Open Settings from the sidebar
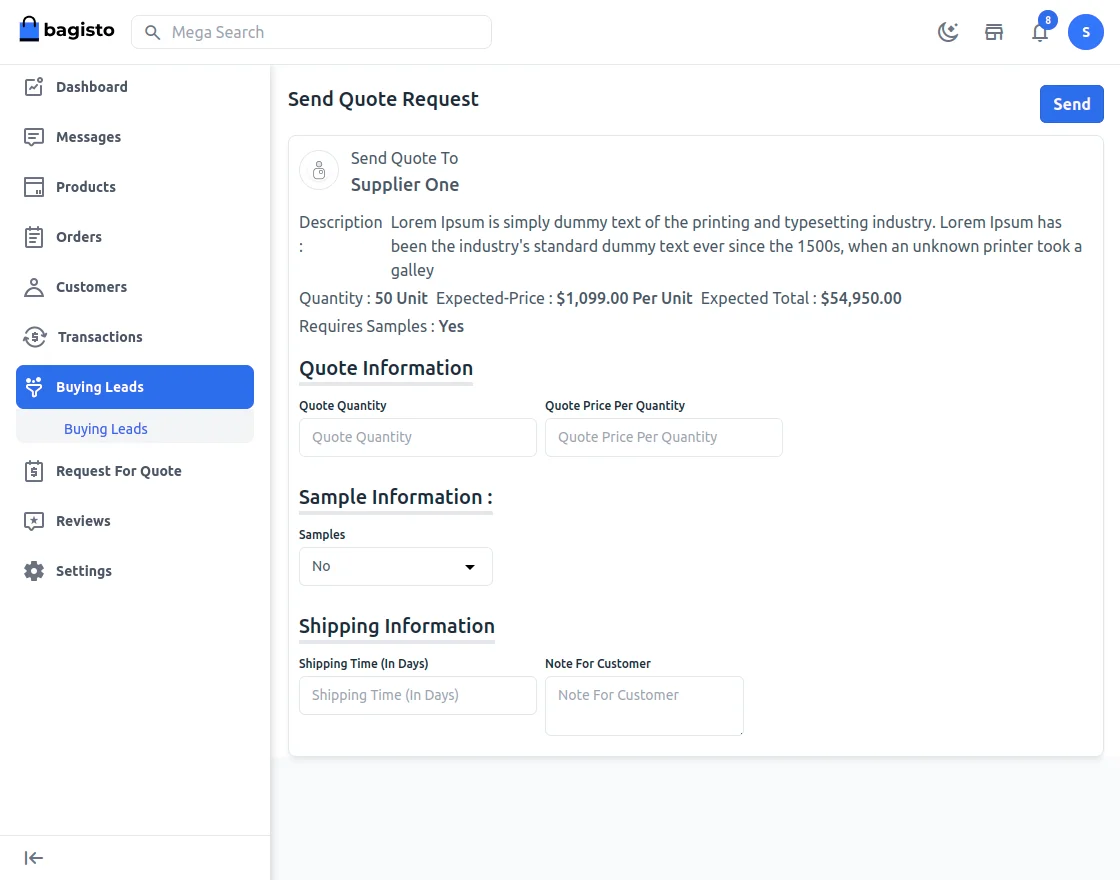Screen dimensions: 1120x880 coord(35,571)
